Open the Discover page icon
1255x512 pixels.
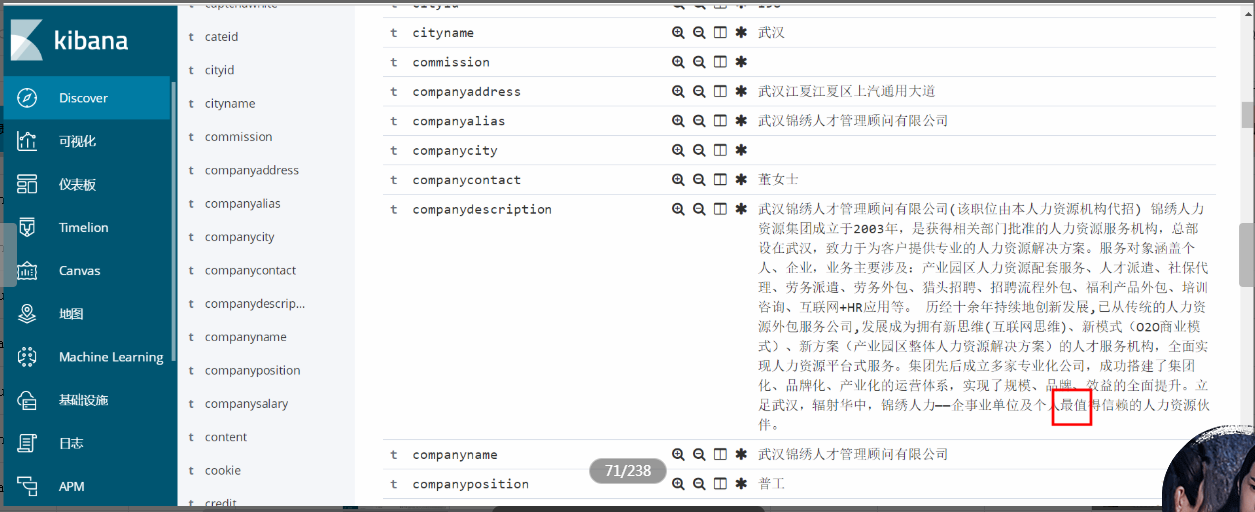[28, 98]
